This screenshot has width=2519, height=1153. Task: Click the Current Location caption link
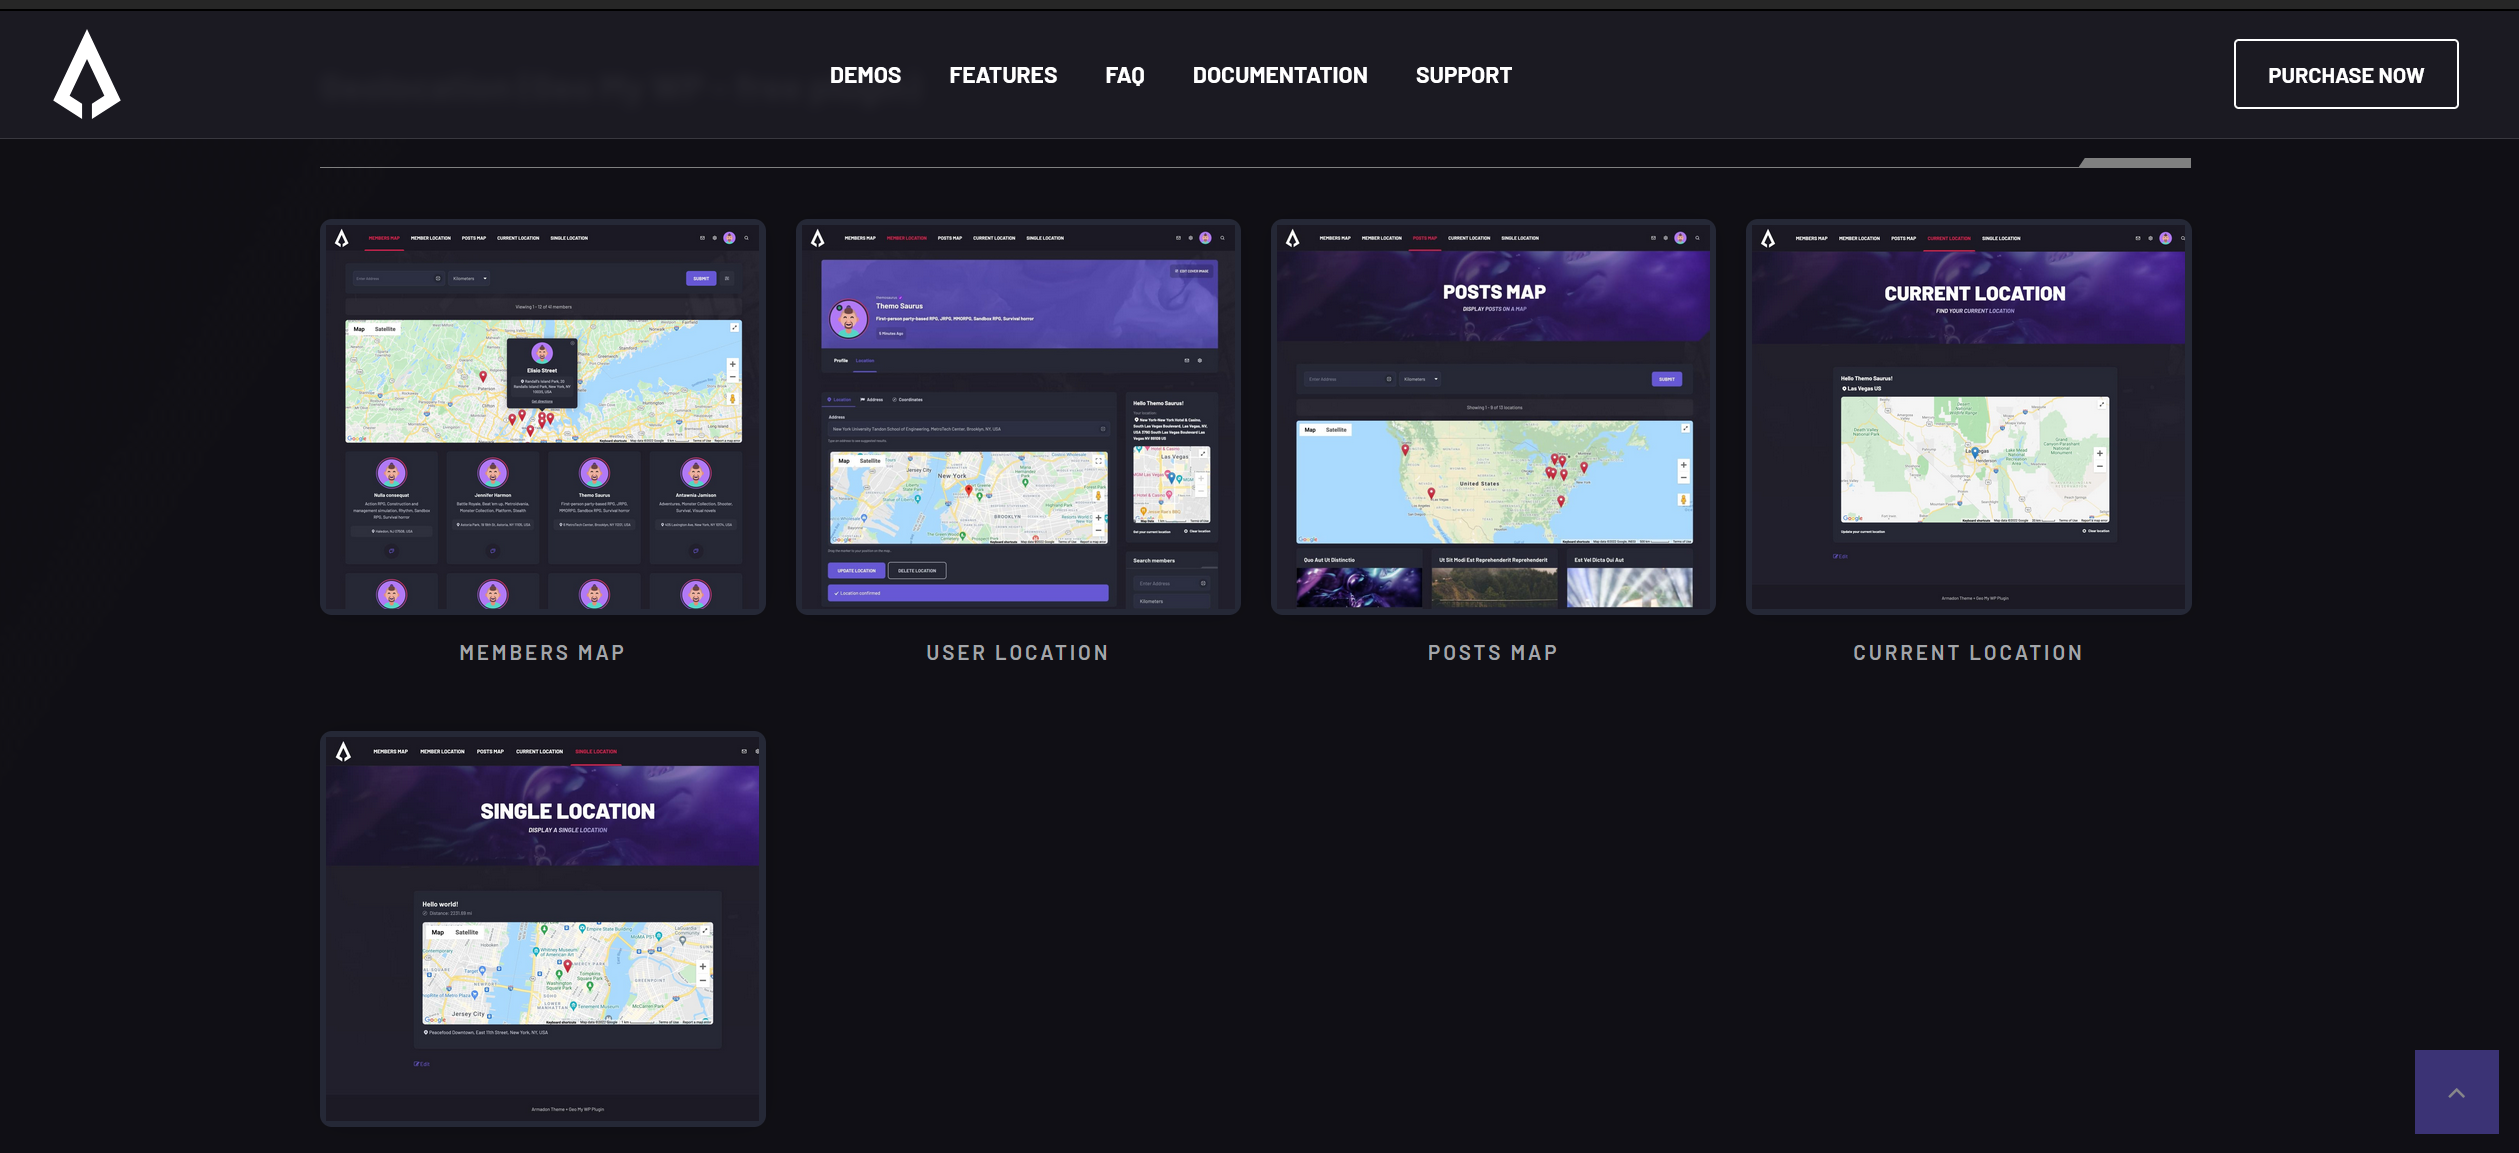pyautogui.click(x=1967, y=653)
